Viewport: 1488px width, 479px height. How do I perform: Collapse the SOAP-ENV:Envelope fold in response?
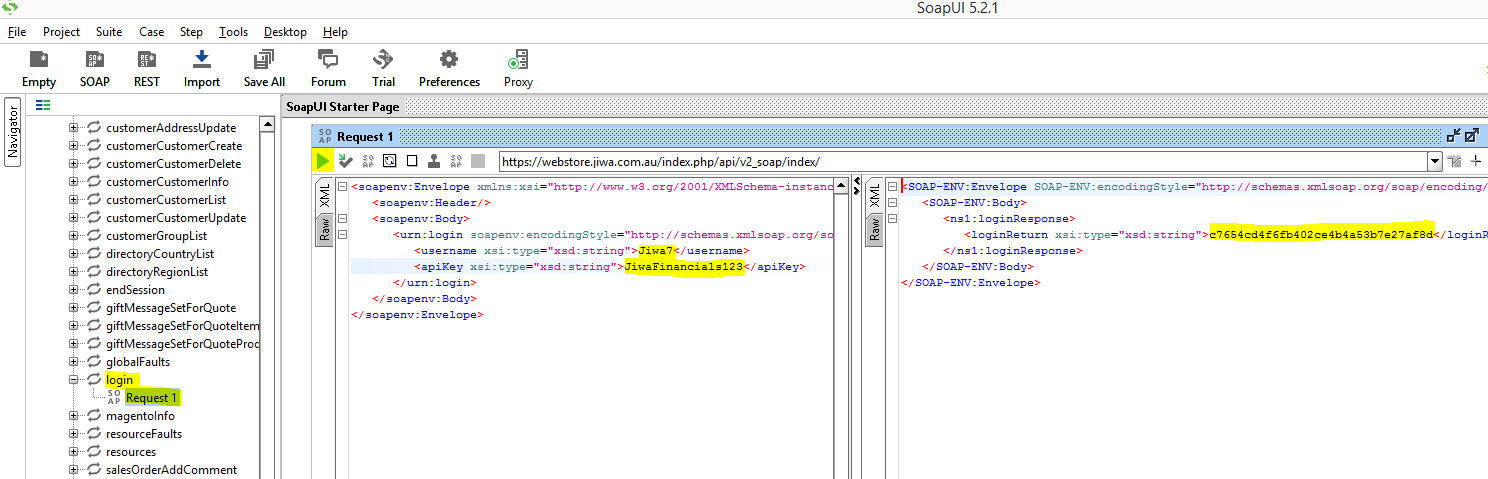[x=893, y=187]
